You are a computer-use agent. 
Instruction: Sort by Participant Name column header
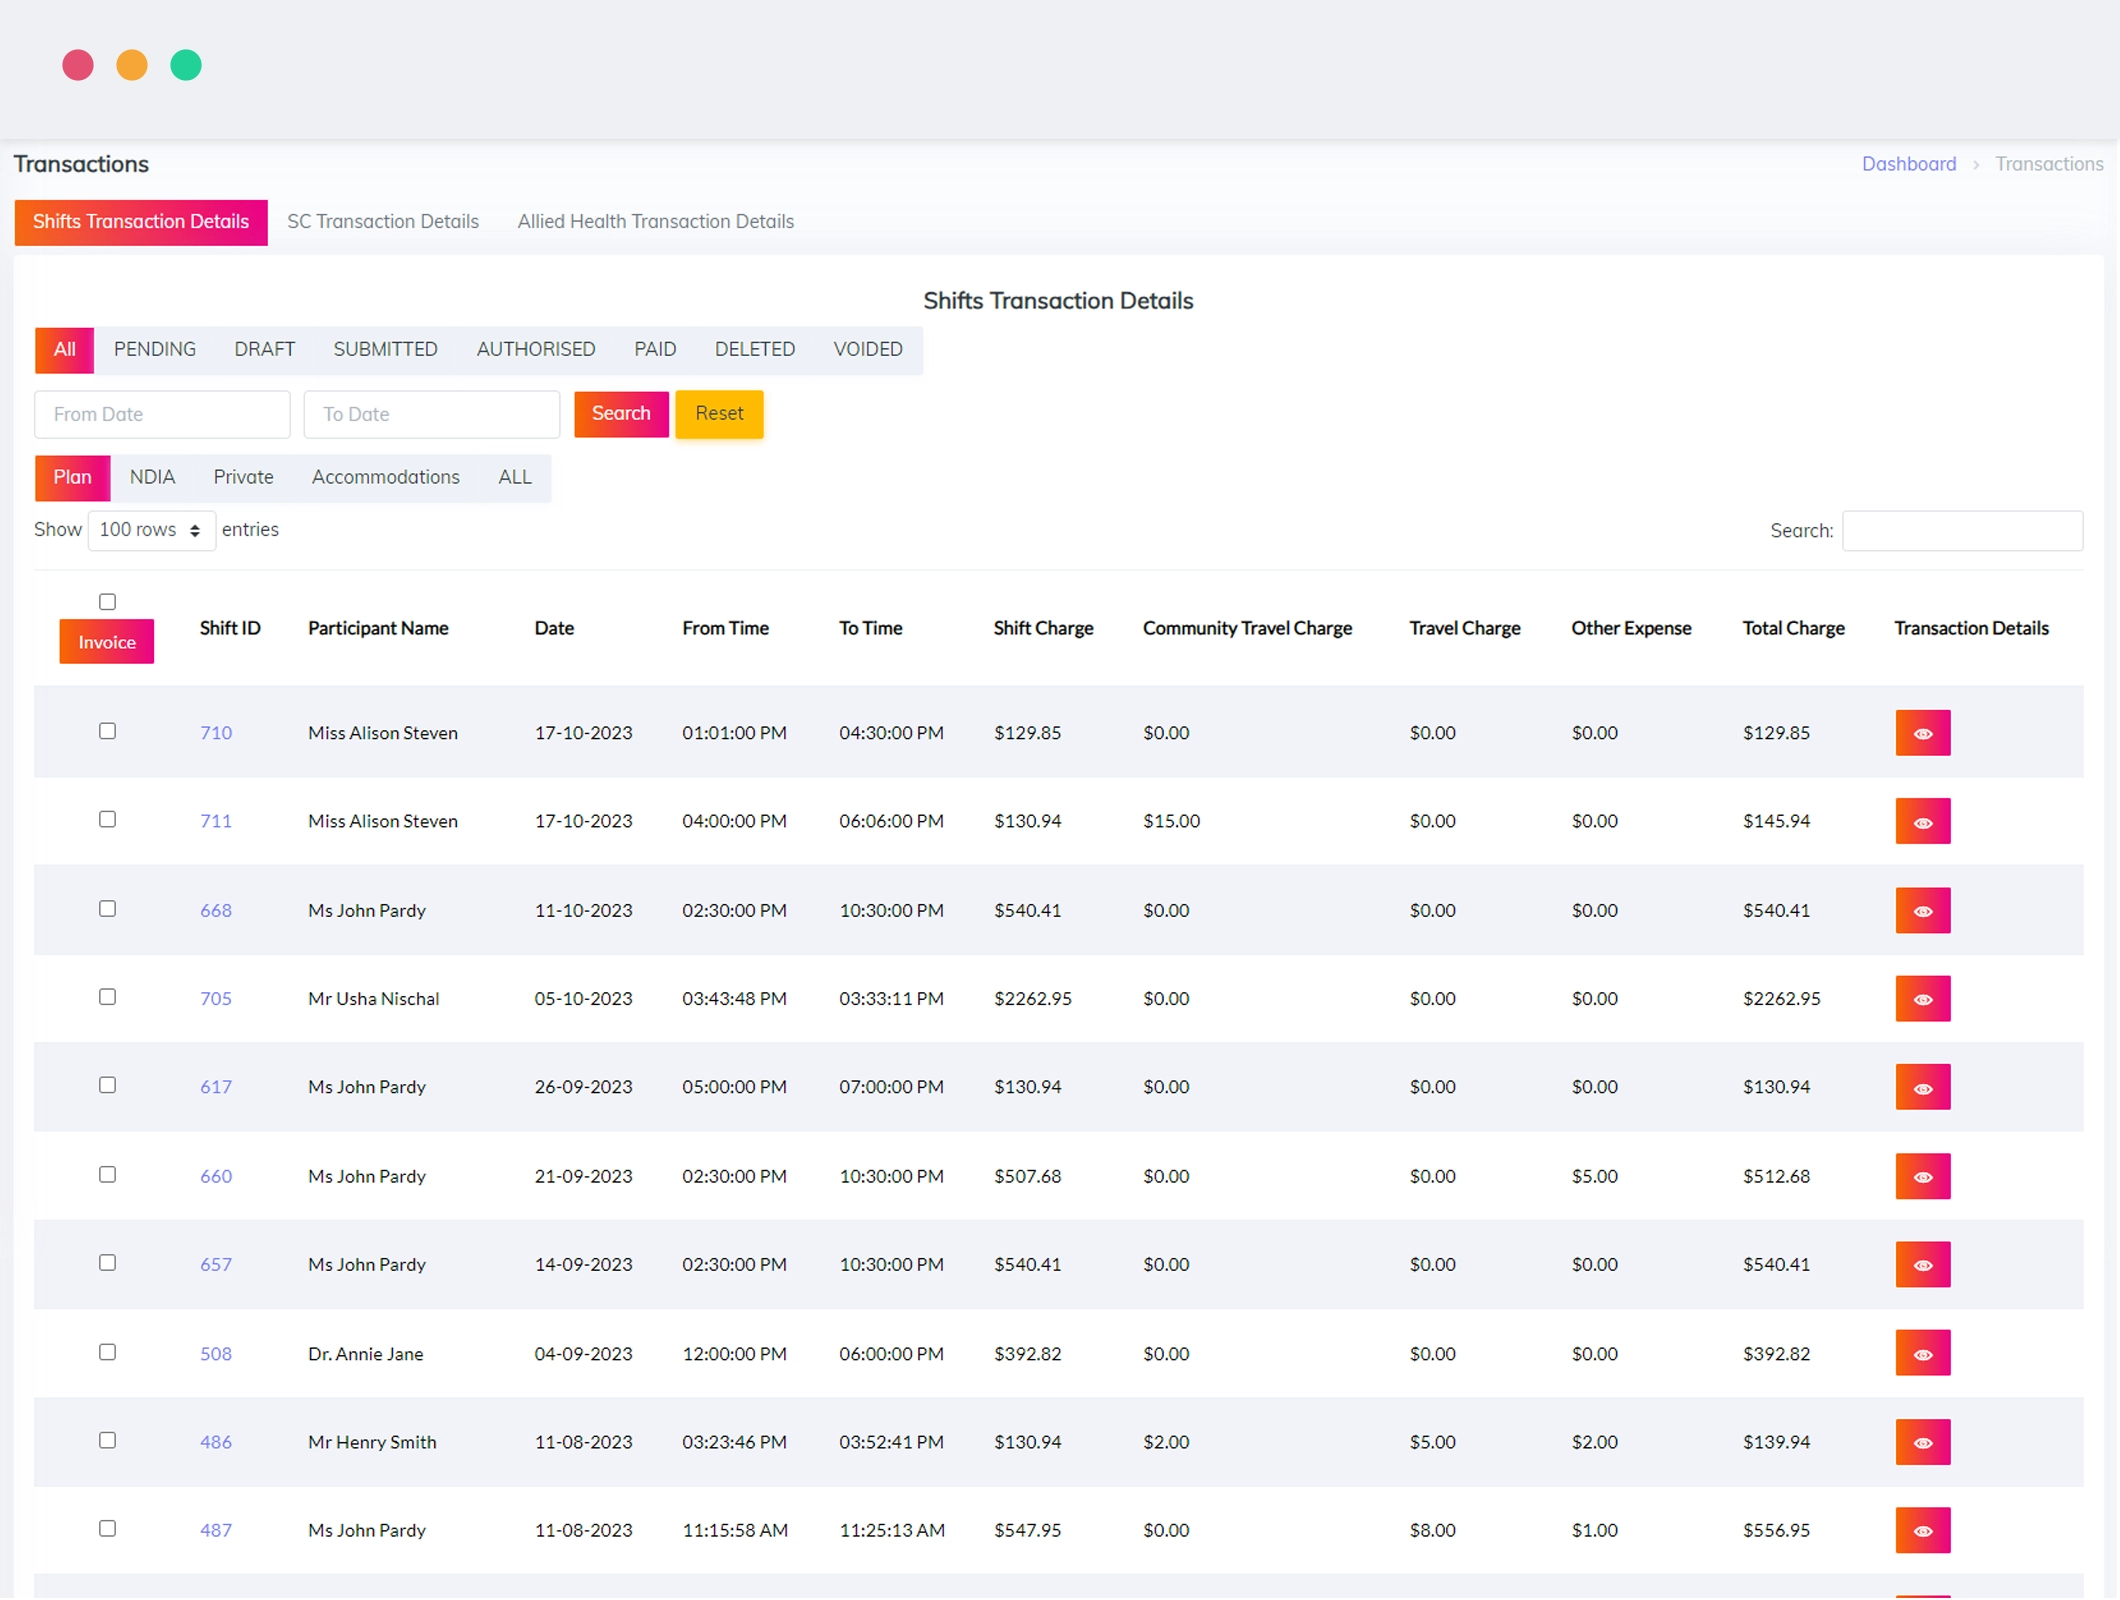pyautogui.click(x=378, y=628)
